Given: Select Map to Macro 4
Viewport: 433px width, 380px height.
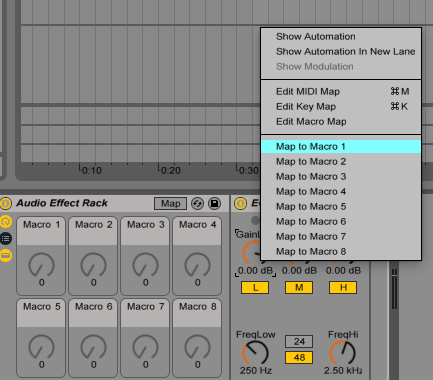Looking at the screenshot, I should pyautogui.click(x=341, y=192).
